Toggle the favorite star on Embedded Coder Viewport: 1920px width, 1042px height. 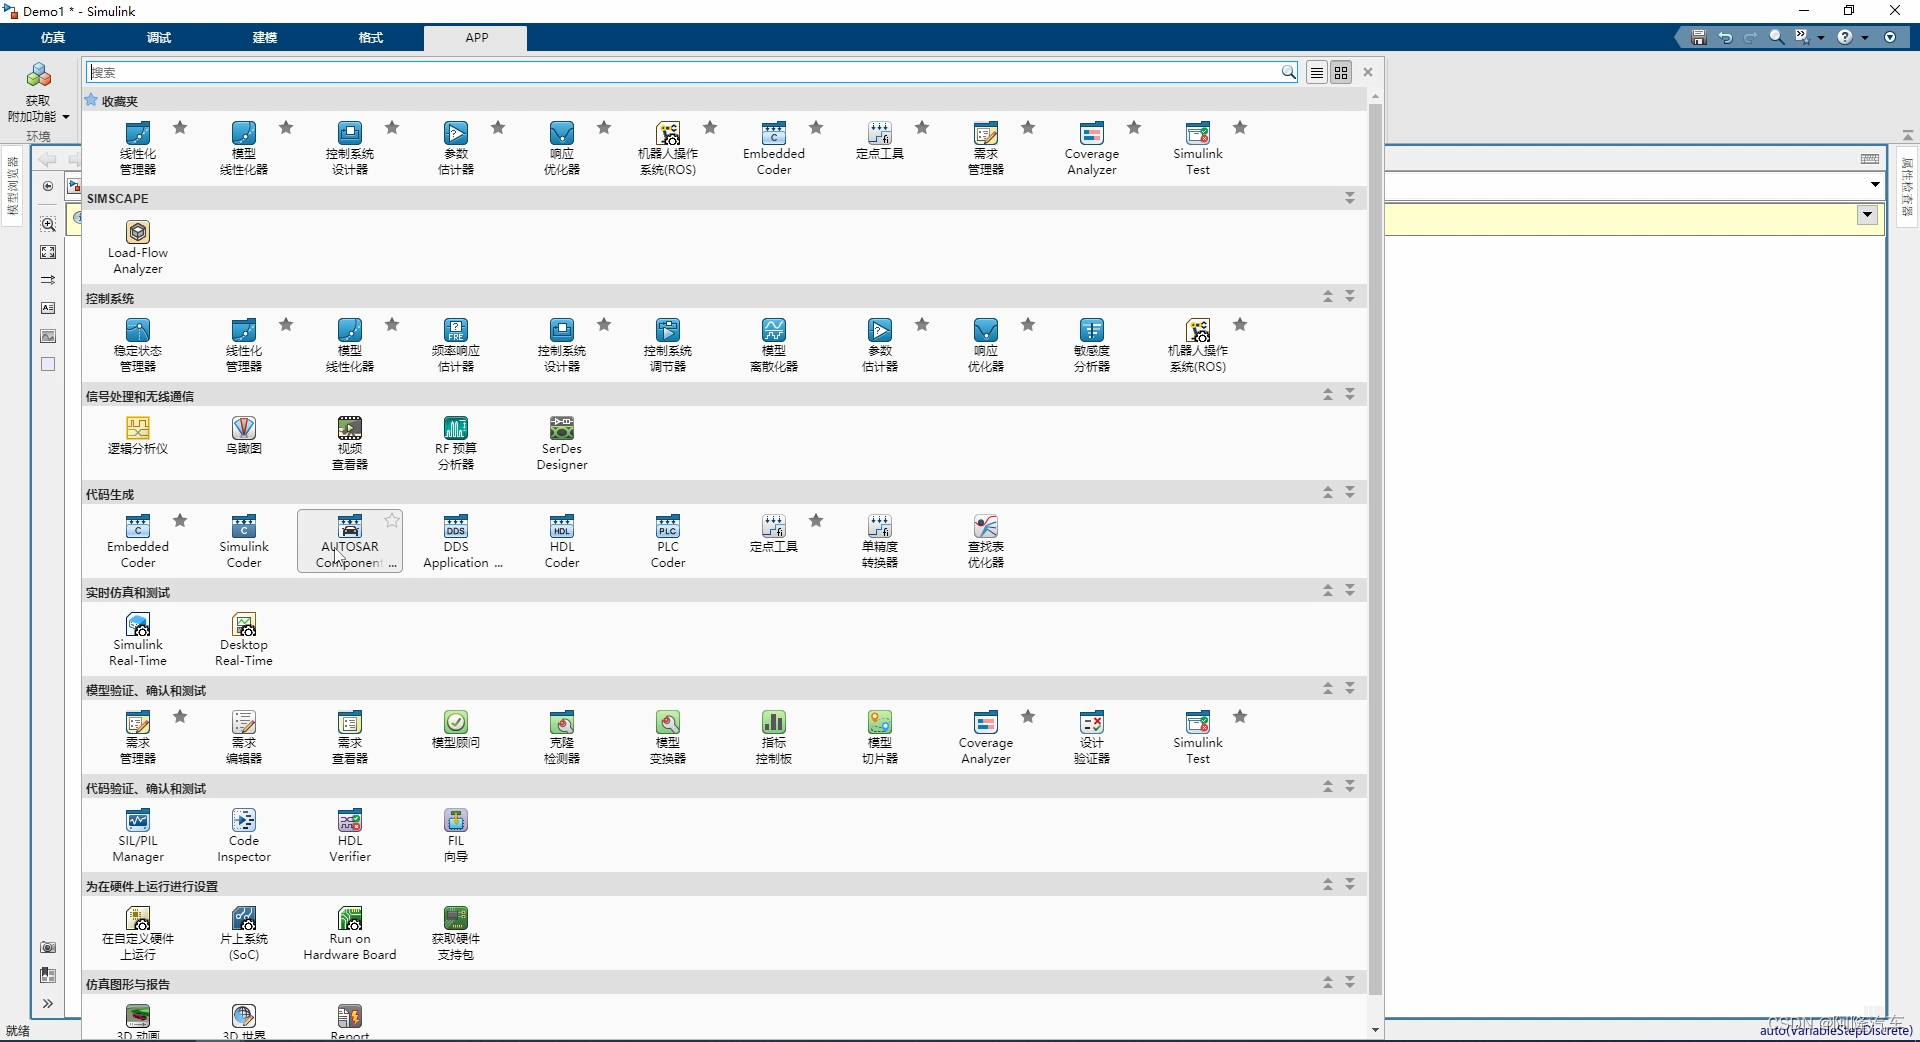click(x=181, y=520)
